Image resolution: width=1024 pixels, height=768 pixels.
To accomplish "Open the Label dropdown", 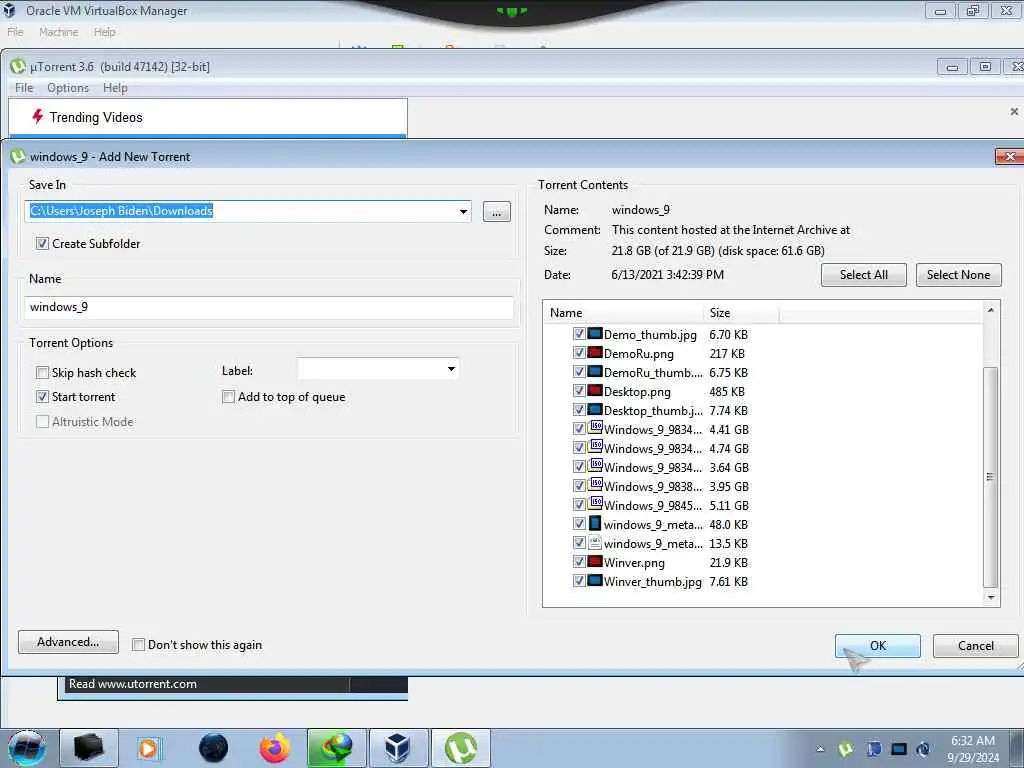I will coord(451,370).
